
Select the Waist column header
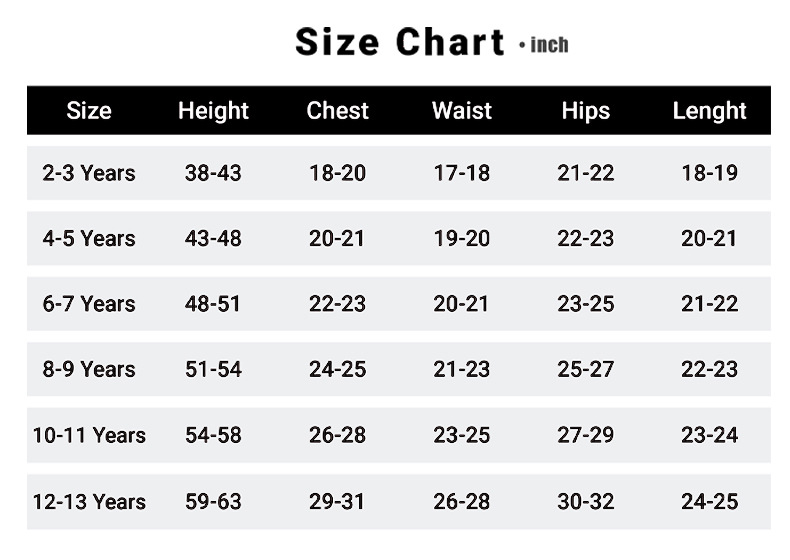[x=461, y=111]
